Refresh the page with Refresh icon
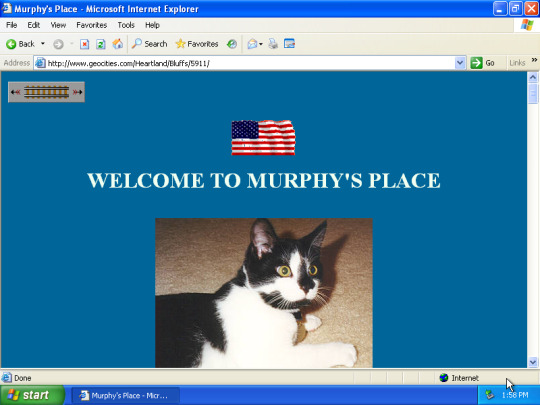Screen dimensions: 540x405 tap(101, 44)
